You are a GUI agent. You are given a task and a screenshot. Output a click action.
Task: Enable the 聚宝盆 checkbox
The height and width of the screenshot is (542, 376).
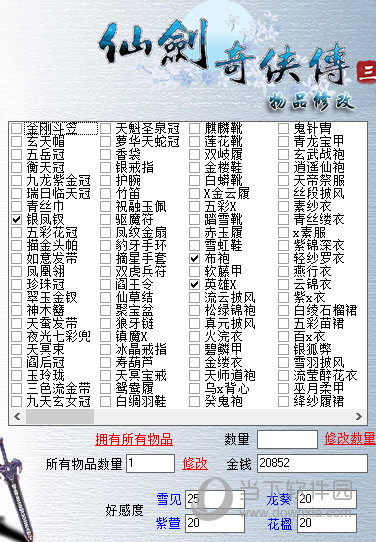click(105, 310)
